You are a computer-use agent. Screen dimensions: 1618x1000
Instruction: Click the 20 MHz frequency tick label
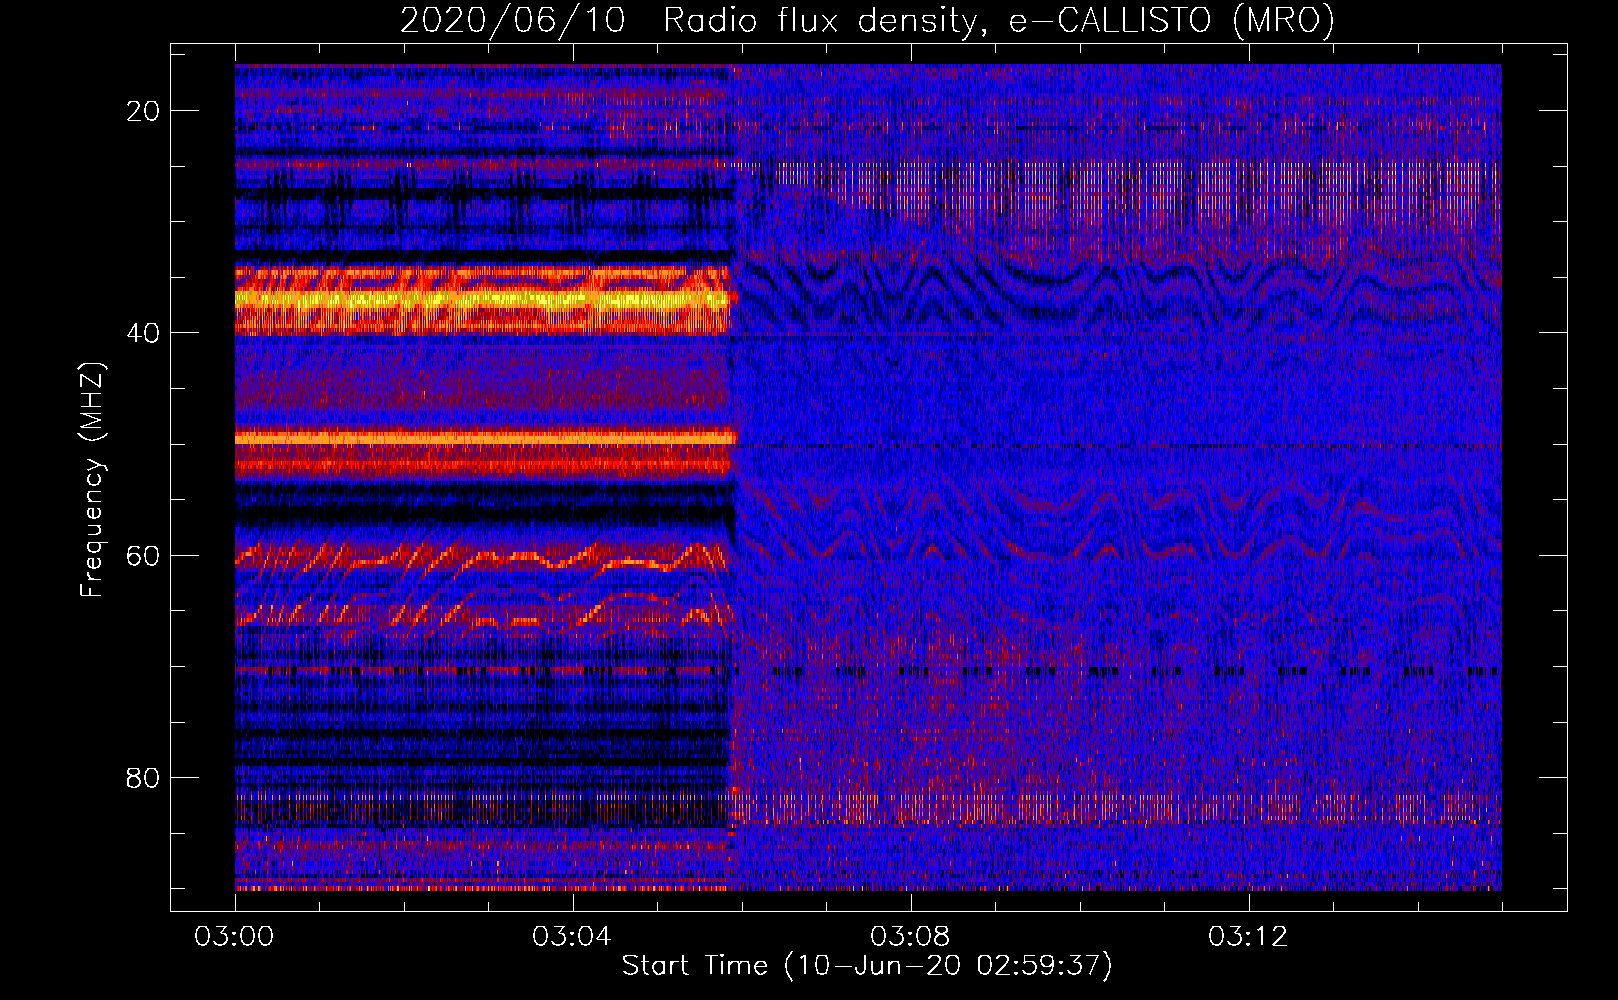pyautogui.click(x=143, y=111)
